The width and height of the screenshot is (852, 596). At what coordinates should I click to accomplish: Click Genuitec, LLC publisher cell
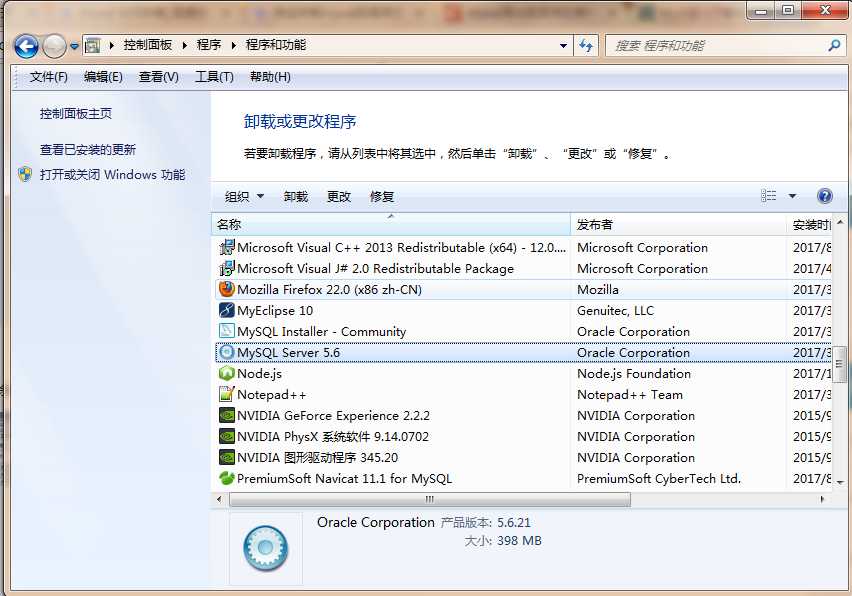pyautogui.click(x=615, y=311)
